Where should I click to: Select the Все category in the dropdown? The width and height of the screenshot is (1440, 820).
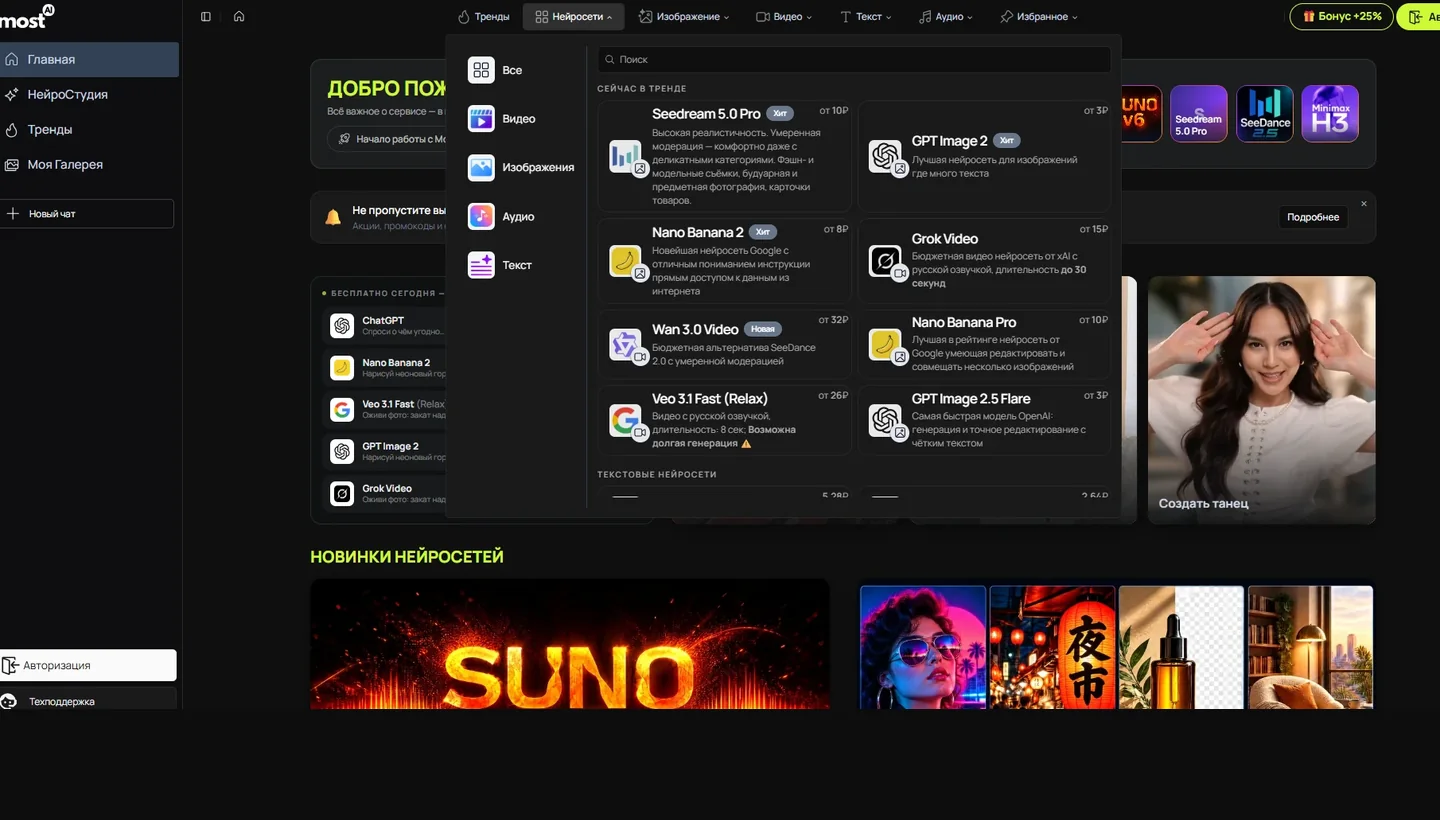pyautogui.click(x=514, y=70)
